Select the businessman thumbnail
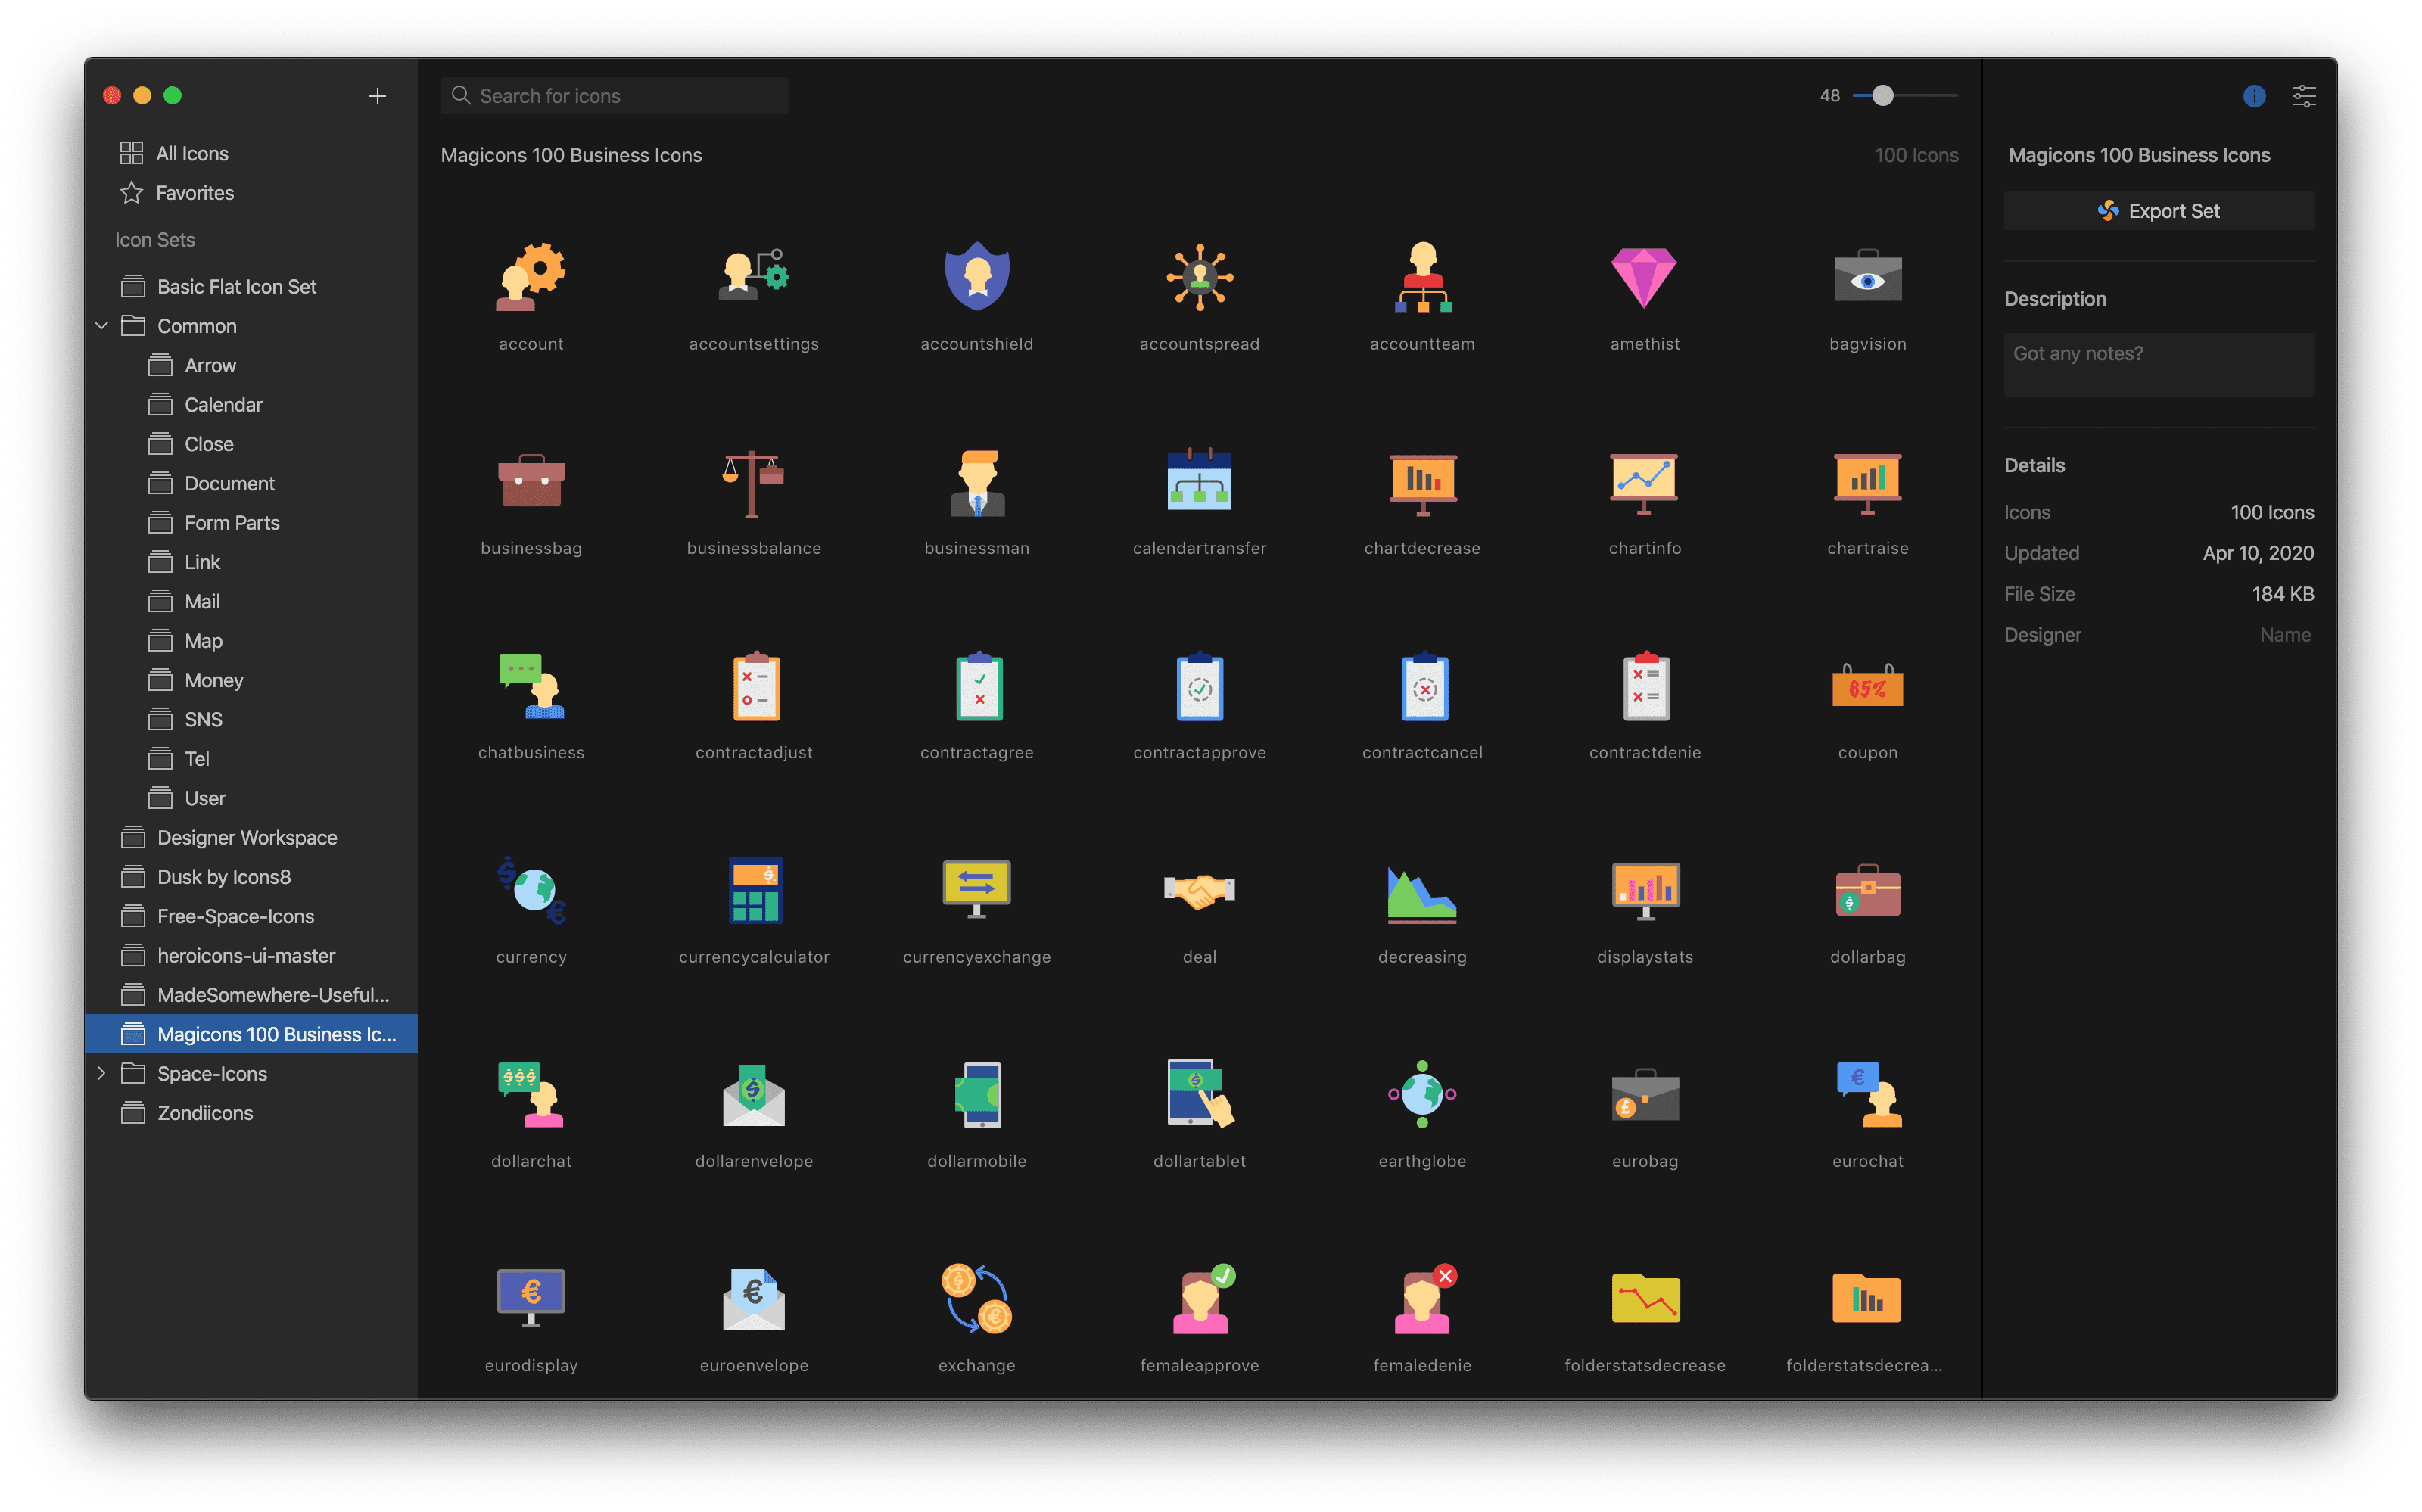 pyautogui.click(x=976, y=483)
